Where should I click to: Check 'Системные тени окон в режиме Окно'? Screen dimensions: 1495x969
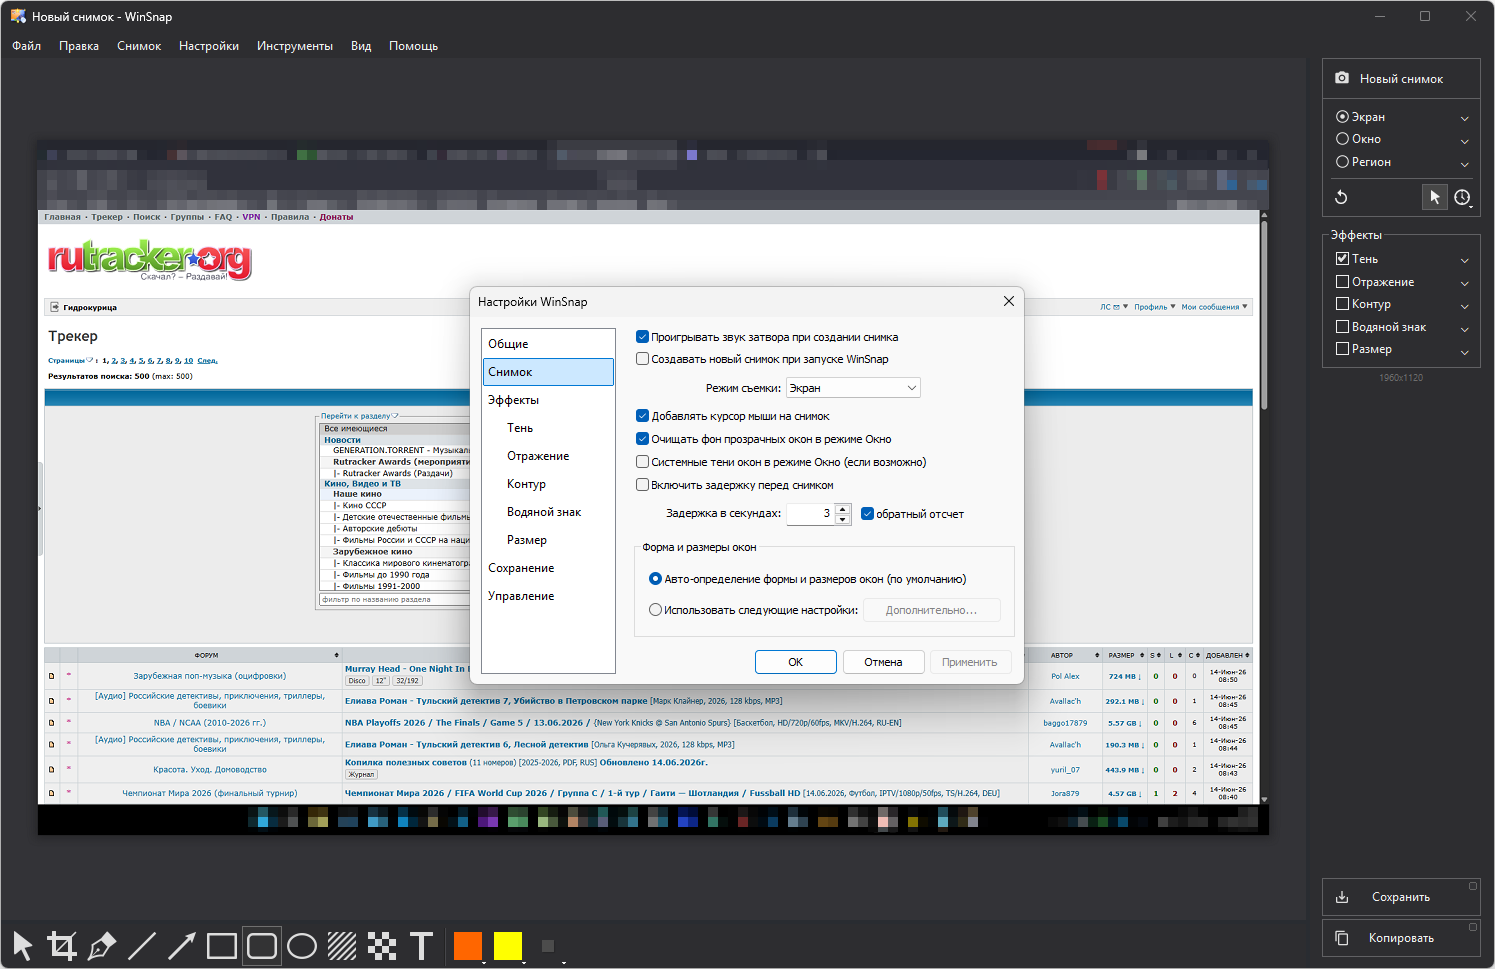[643, 462]
